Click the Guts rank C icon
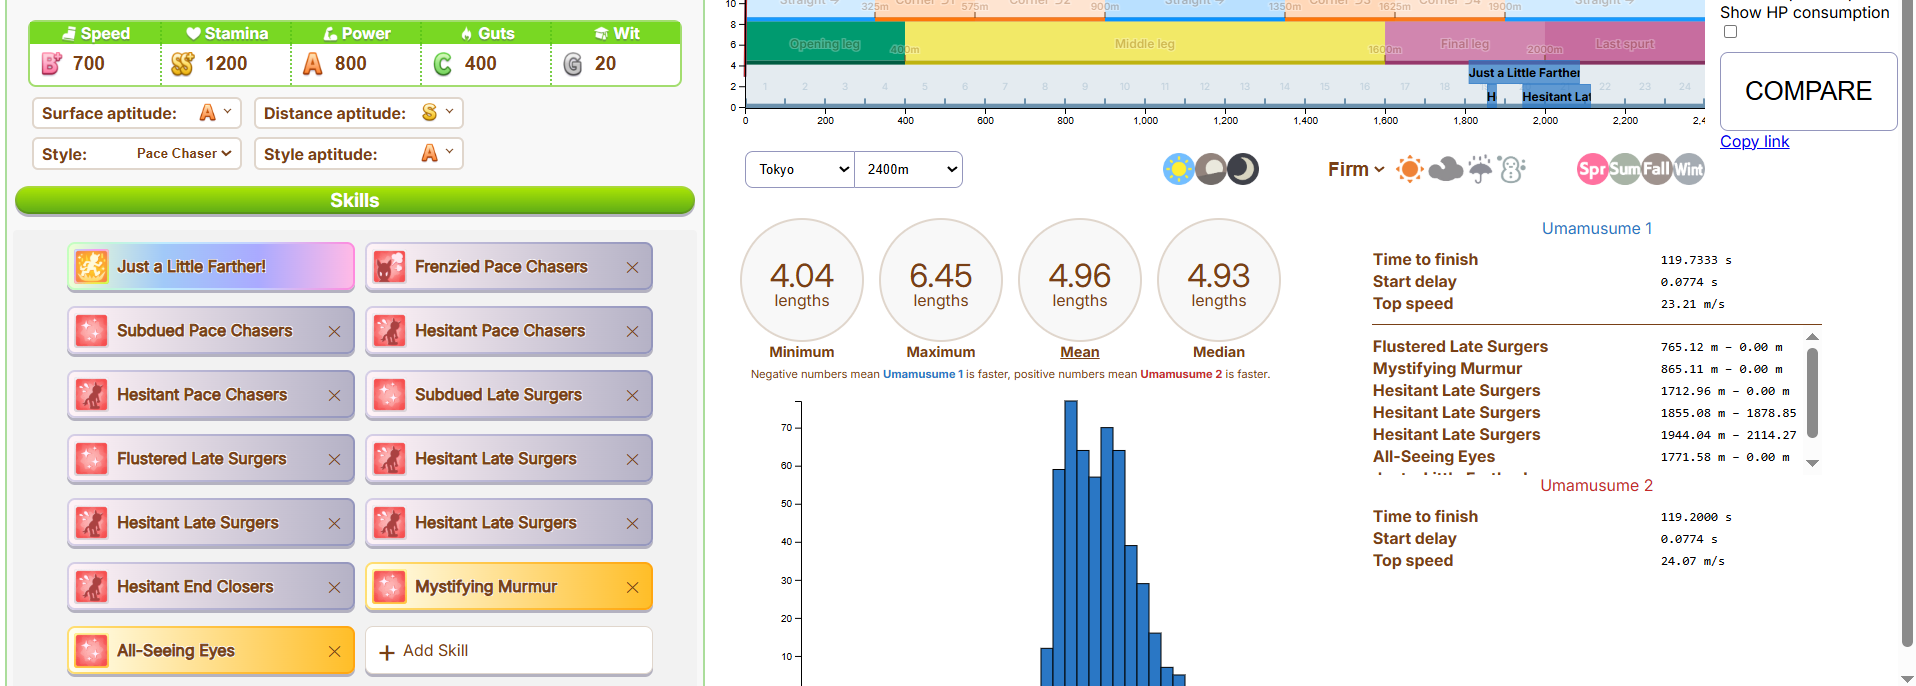This screenshot has height=686, width=1916. pyautogui.click(x=443, y=64)
